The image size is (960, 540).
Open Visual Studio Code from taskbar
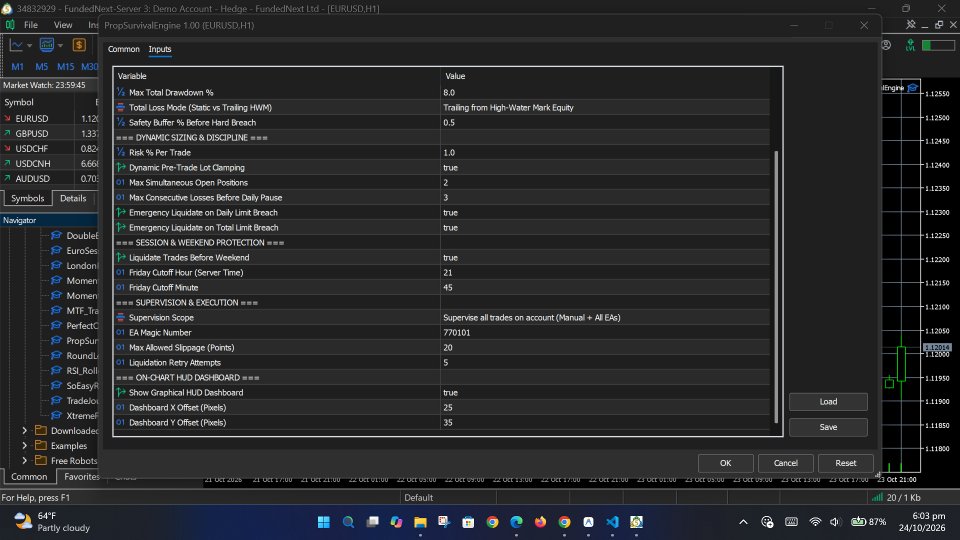point(612,522)
